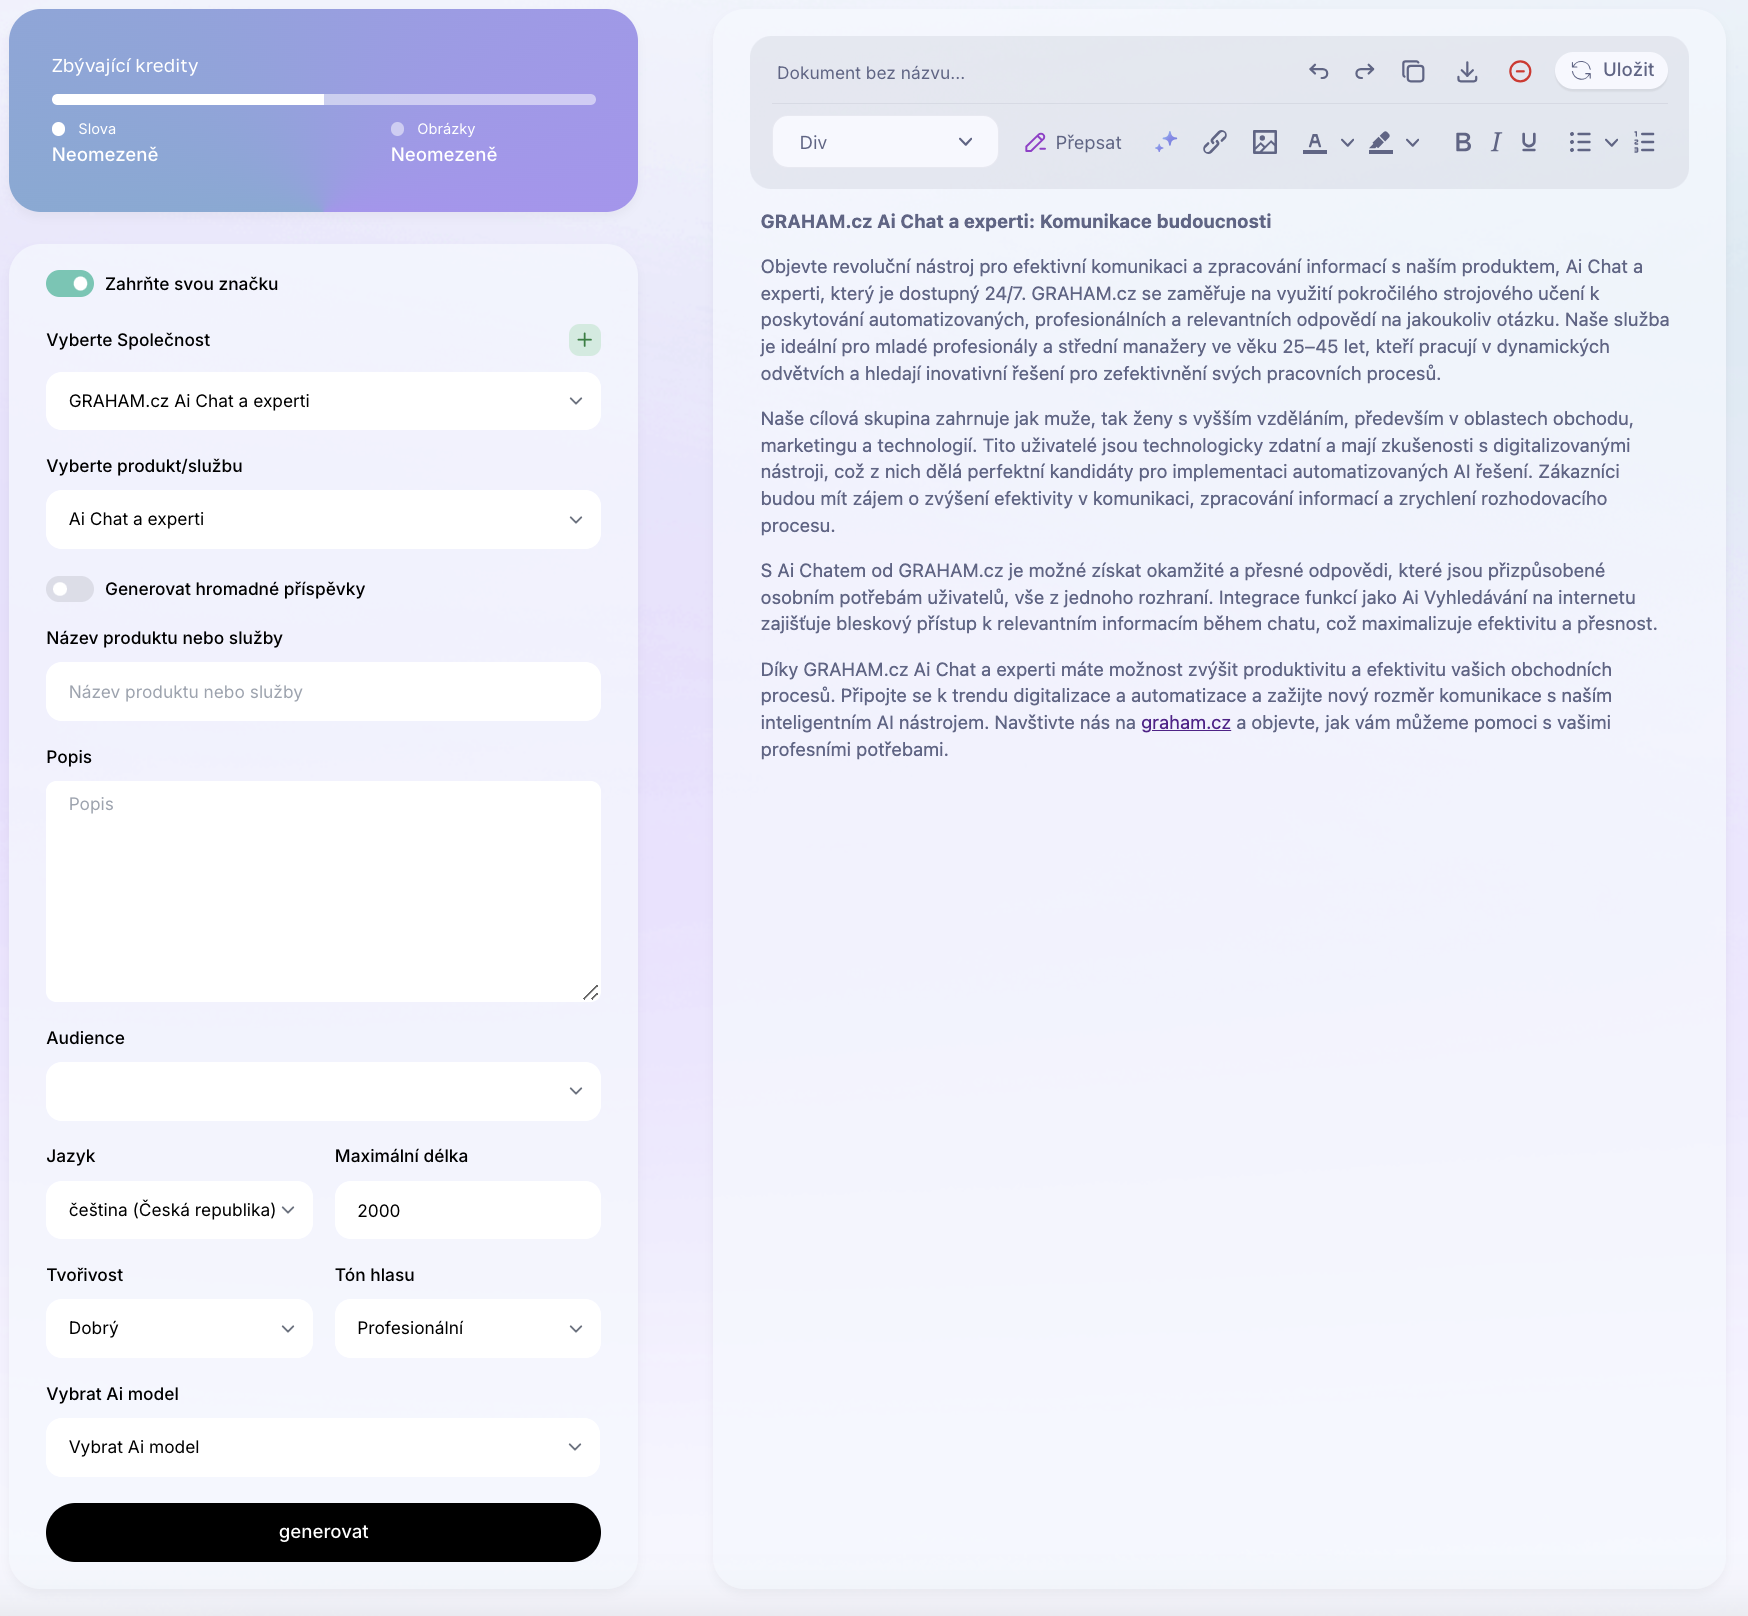Toggle underline formatting
1748x1616 pixels.
coord(1529,142)
